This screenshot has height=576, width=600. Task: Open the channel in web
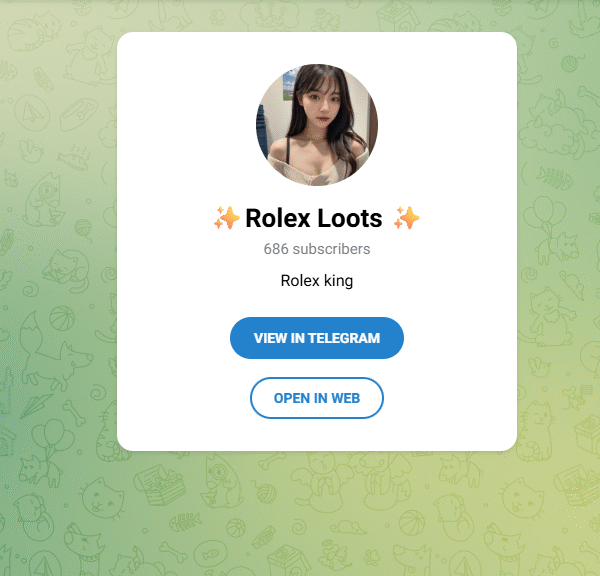[316, 398]
